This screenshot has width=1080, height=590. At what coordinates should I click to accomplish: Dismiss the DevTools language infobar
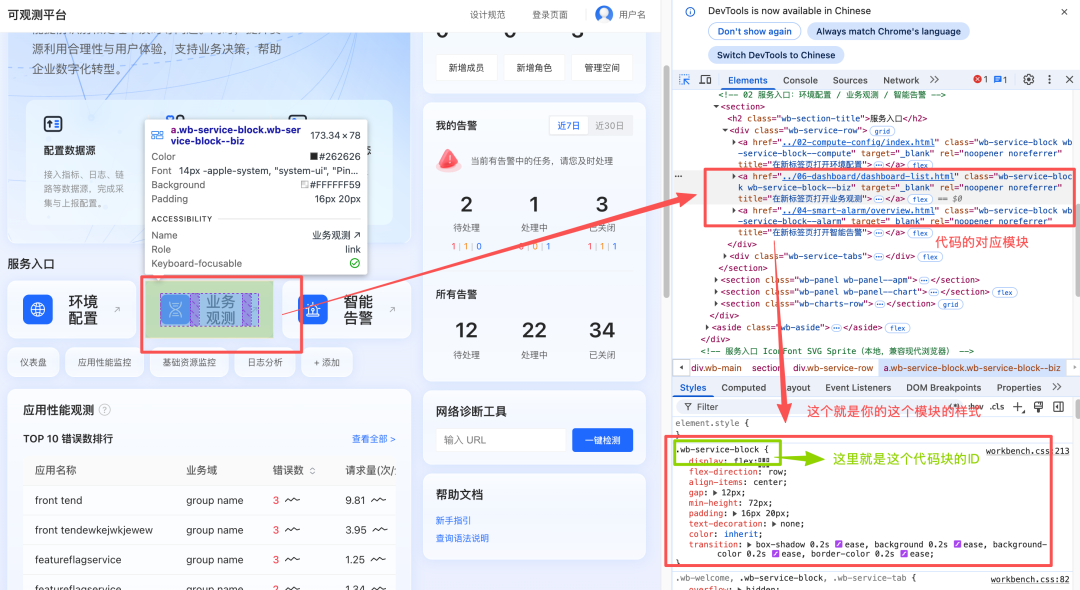click(x=1064, y=12)
